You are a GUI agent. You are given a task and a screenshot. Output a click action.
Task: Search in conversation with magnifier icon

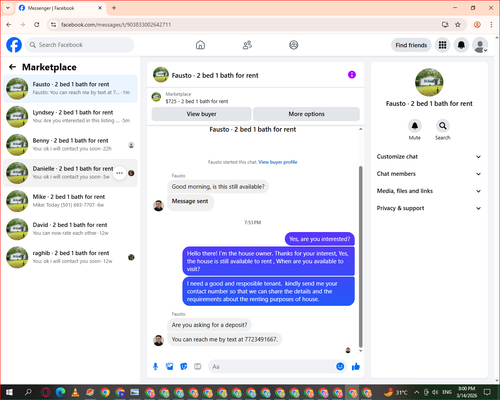(443, 126)
